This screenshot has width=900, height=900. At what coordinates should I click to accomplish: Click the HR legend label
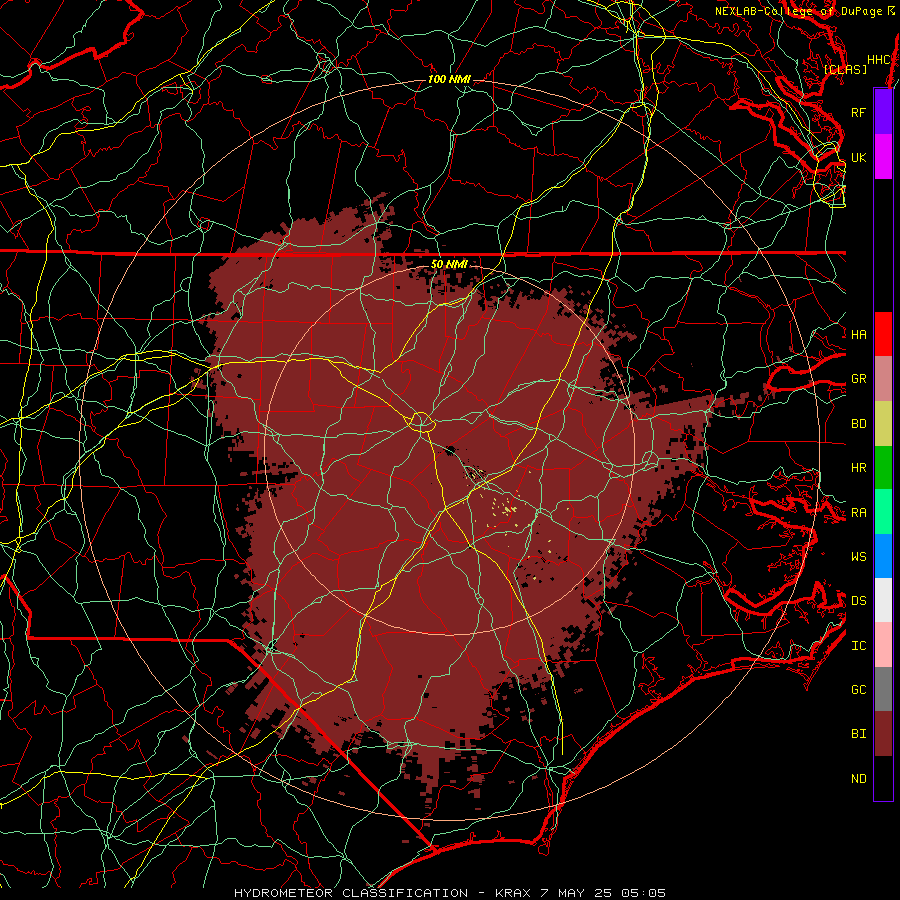pos(858,468)
